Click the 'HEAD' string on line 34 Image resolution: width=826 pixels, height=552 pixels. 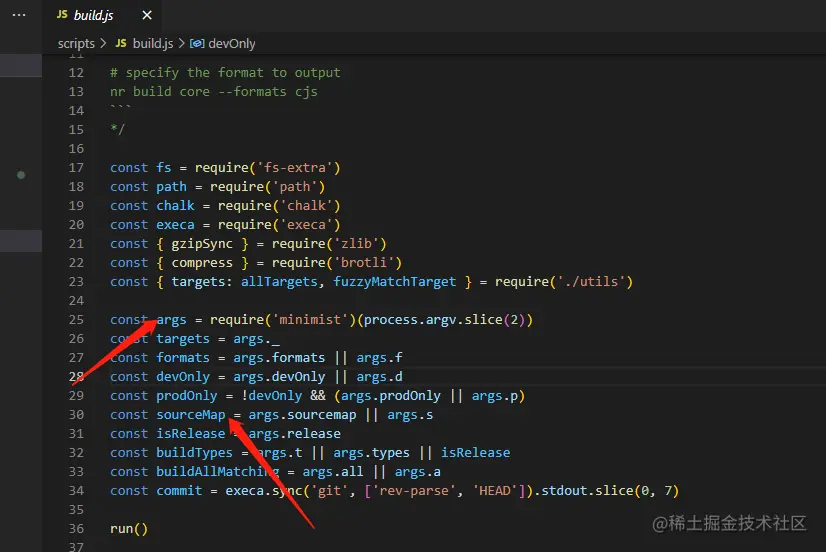(495, 490)
